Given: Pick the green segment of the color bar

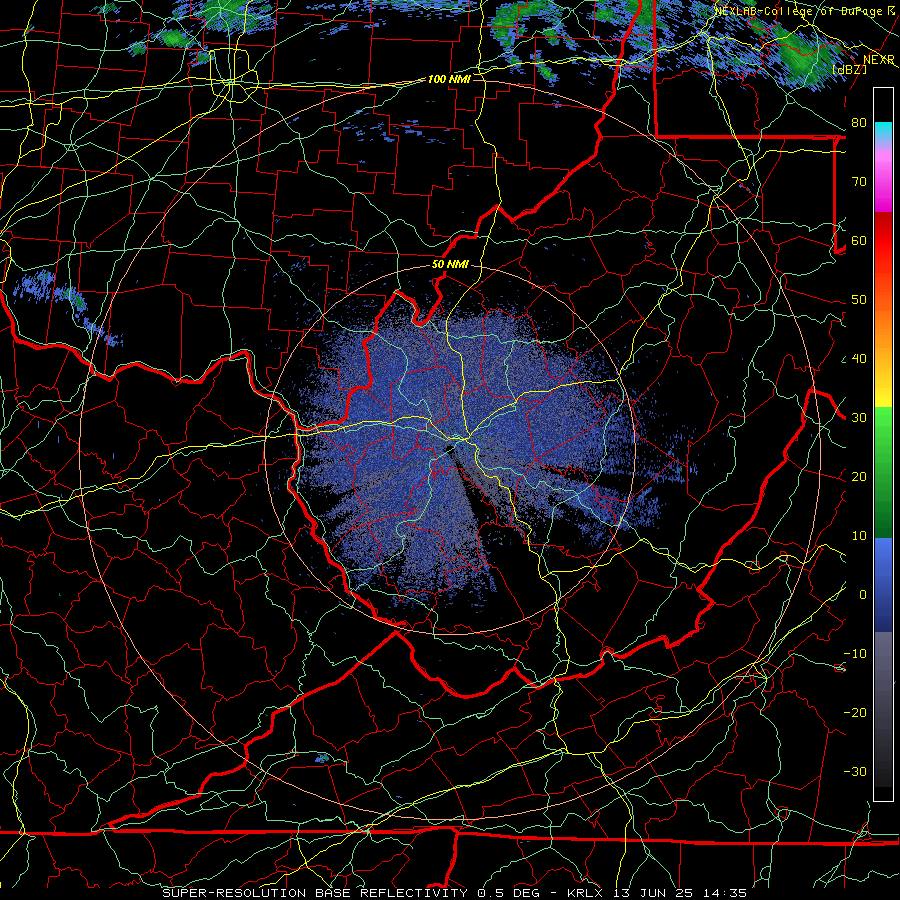Looking at the screenshot, I should 883,472.
